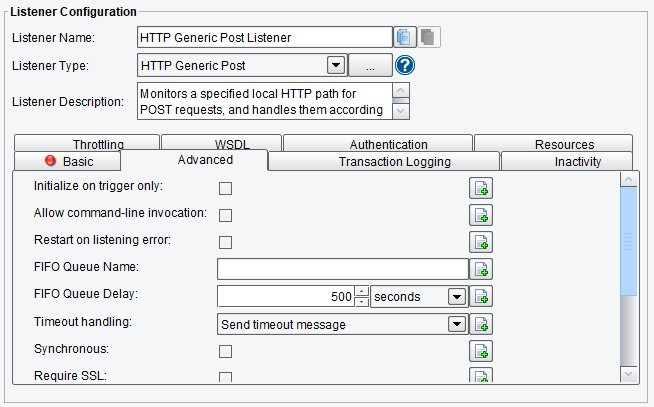The image size is (654, 407).
Task: Click the Listener Description text area
Action: [264, 101]
